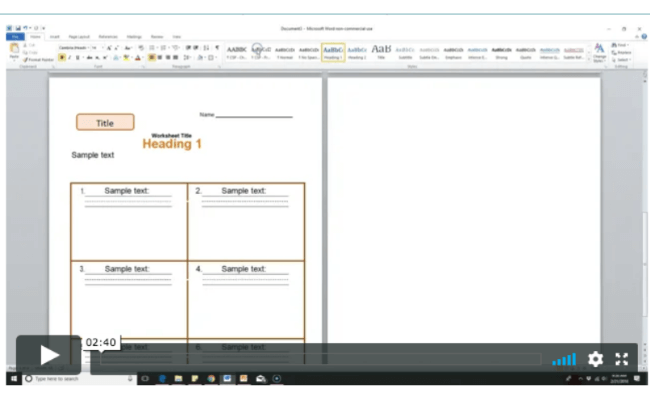Screen dimensions: 650x400
Task: Select Align Text Left
Action: (x=151, y=58)
